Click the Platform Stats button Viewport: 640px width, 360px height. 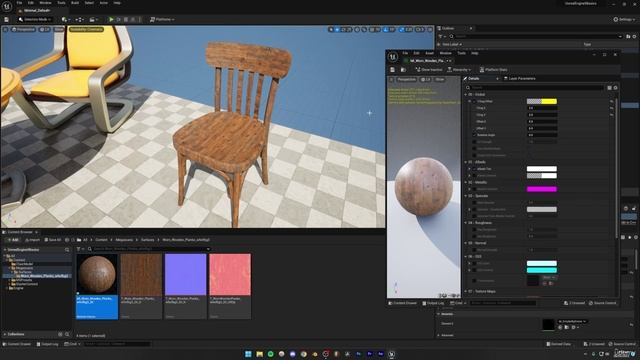493,70
